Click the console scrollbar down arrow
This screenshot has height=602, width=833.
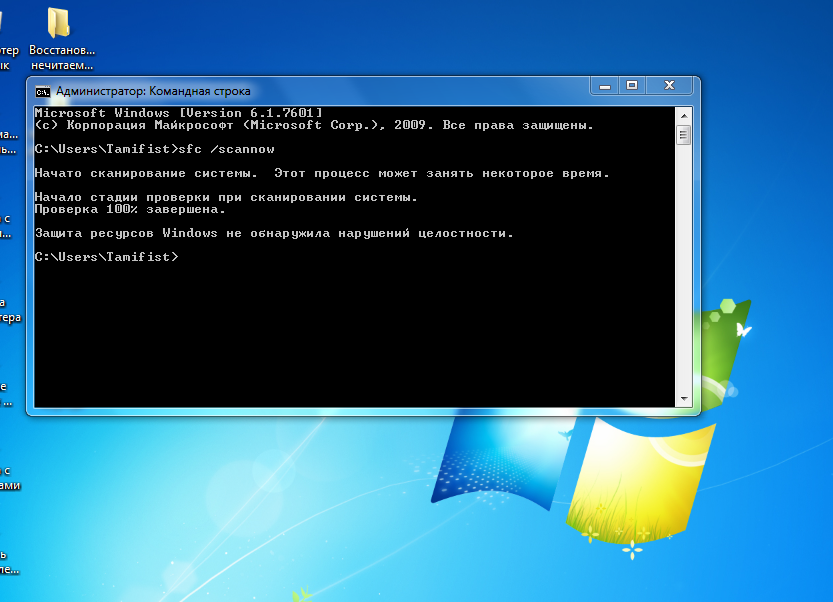[684, 398]
